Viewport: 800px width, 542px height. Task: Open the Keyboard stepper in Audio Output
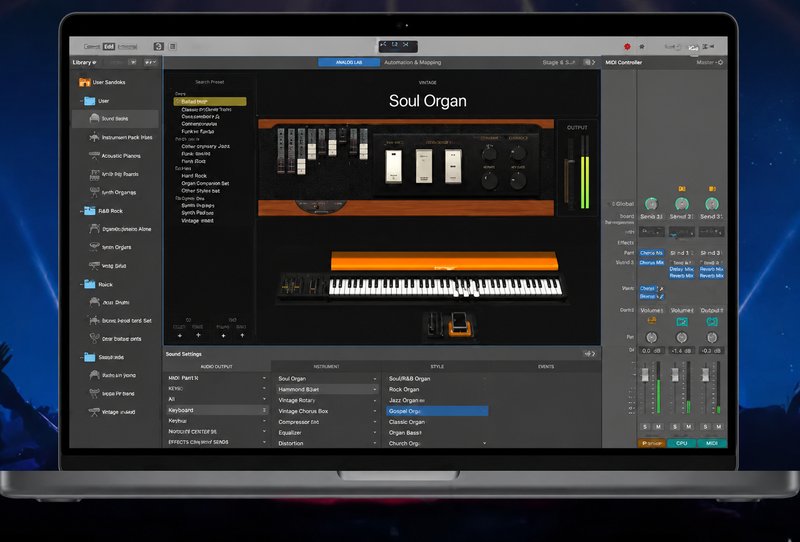click(x=264, y=410)
